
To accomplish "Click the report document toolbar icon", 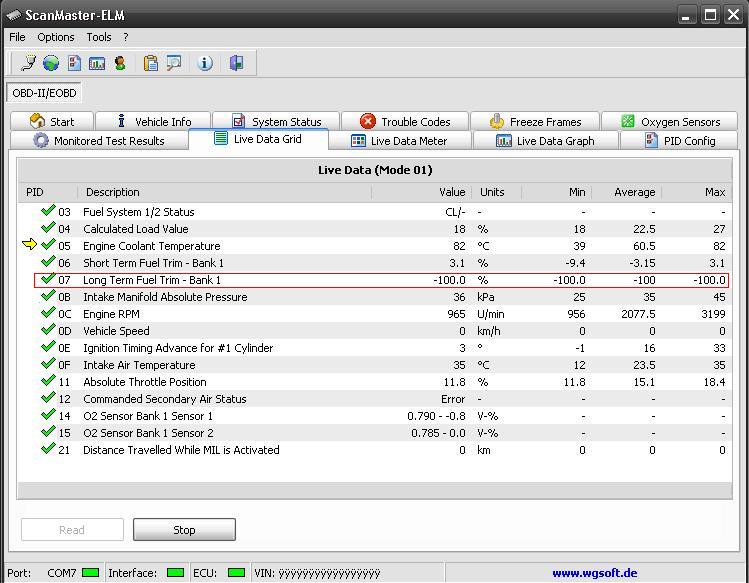I will coord(74,63).
